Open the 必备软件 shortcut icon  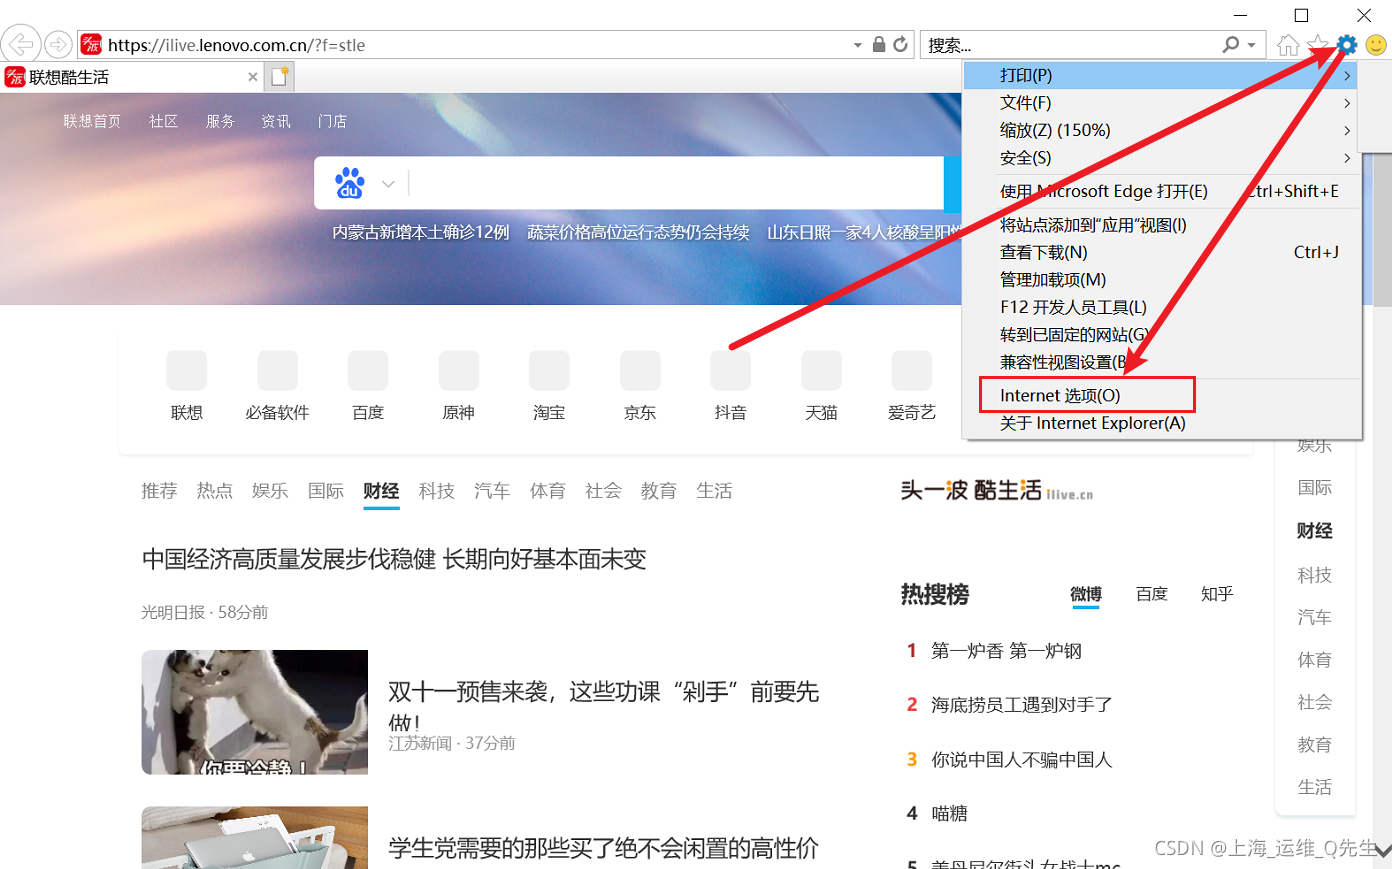tap(277, 370)
